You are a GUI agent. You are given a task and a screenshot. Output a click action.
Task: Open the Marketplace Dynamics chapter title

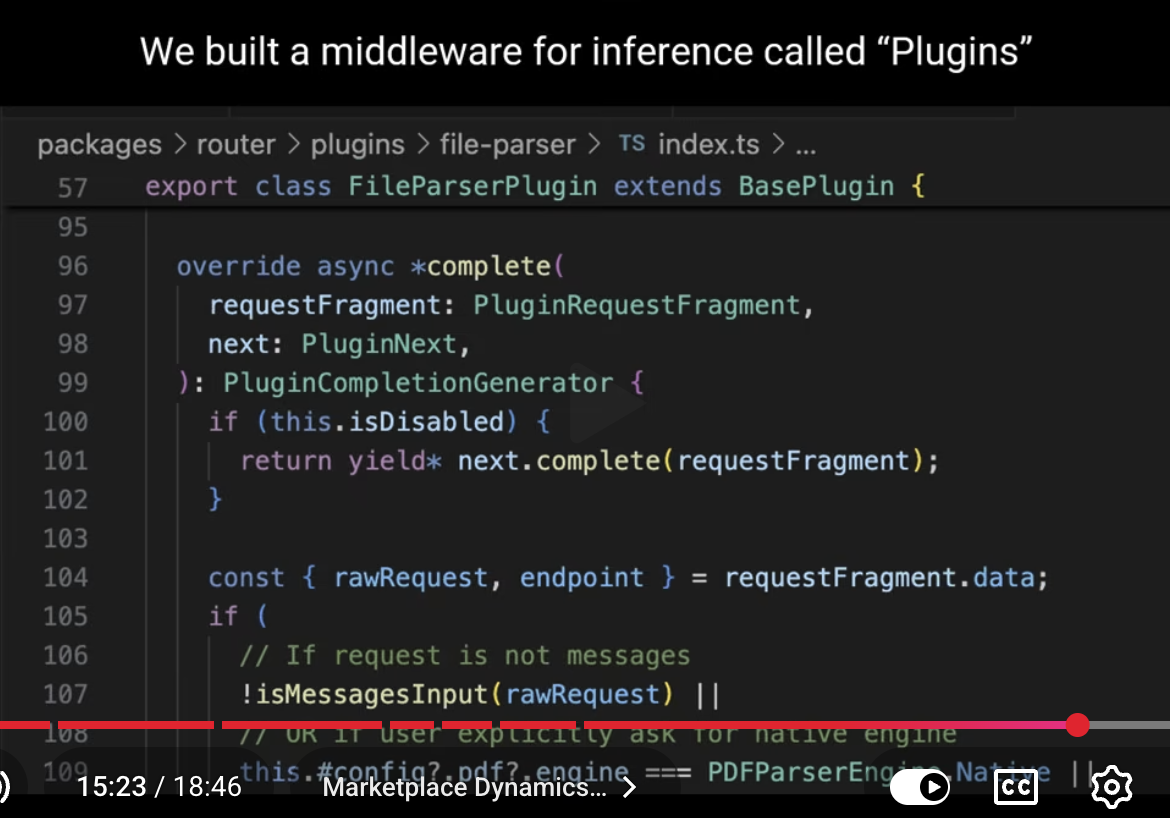pyautogui.click(x=464, y=787)
